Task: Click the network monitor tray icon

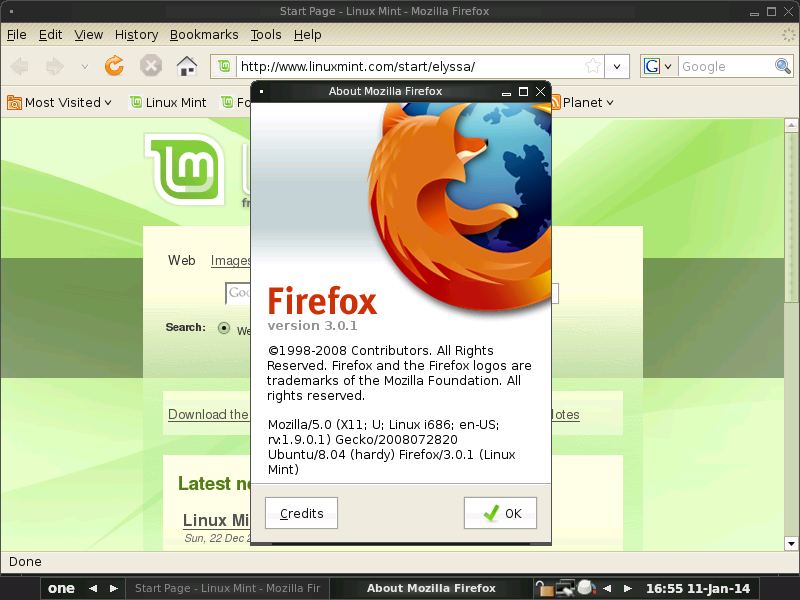Action: pyautogui.click(x=565, y=588)
